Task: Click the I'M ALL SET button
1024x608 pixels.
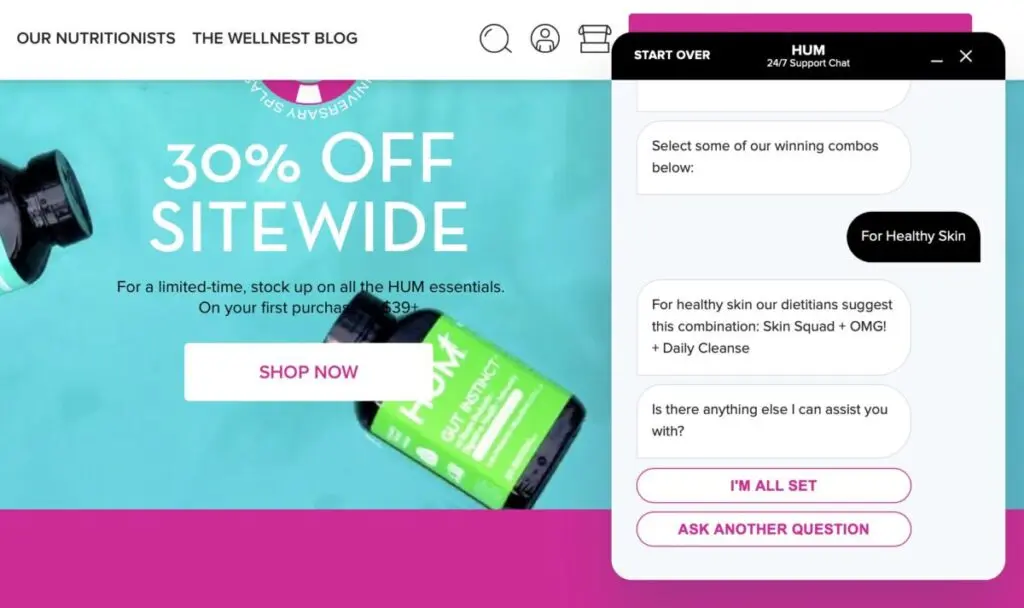Action: 773,485
